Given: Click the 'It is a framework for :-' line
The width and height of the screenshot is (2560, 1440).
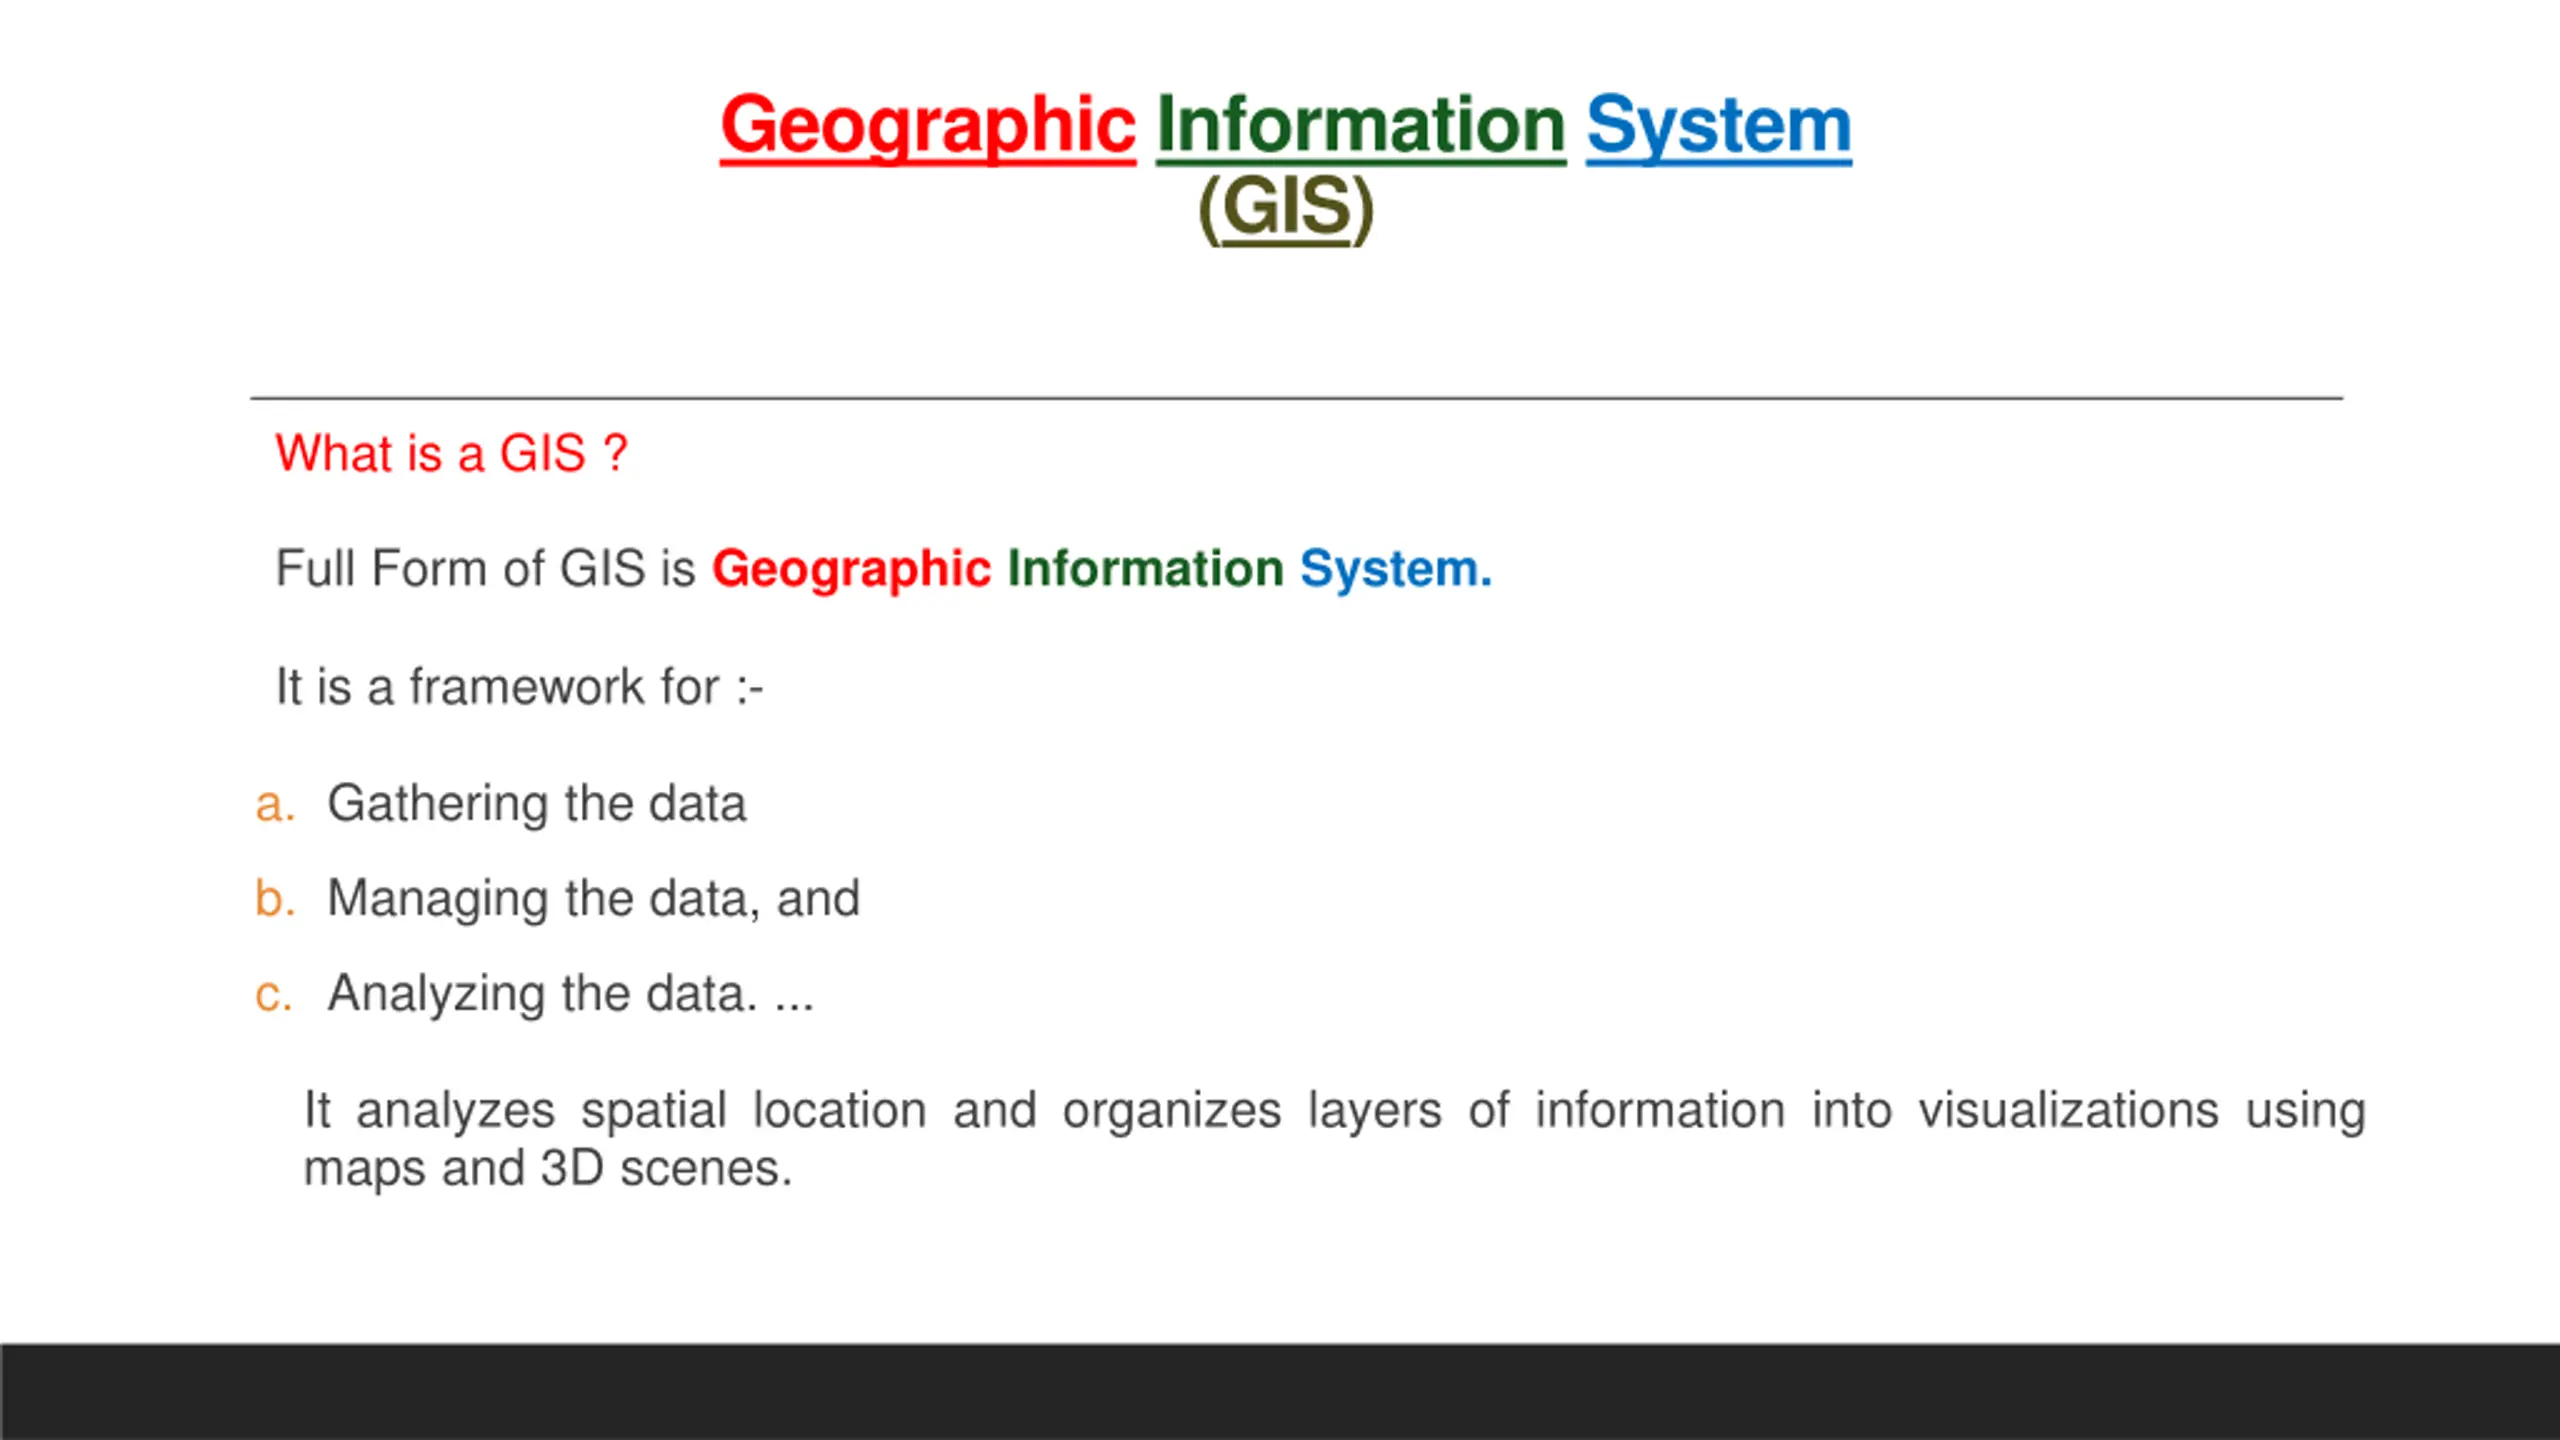Looking at the screenshot, I should coord(520,687).
